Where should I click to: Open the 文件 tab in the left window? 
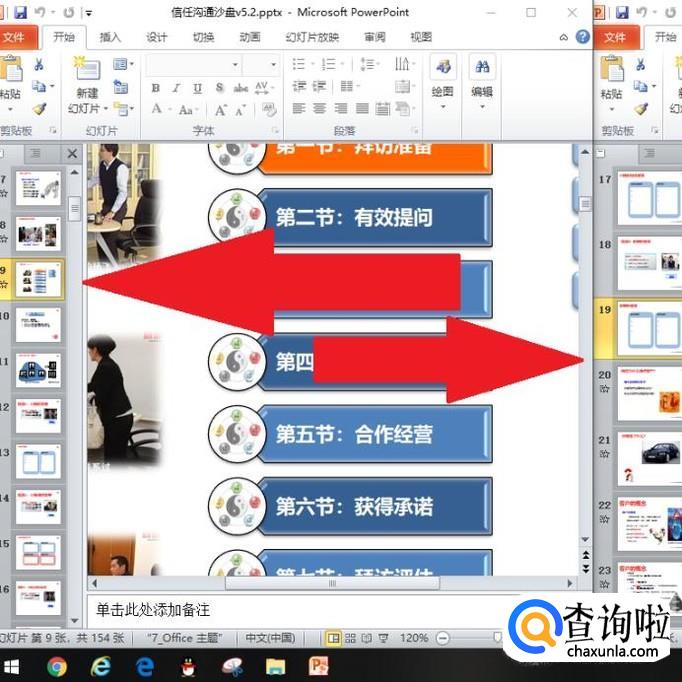point(16,37)
